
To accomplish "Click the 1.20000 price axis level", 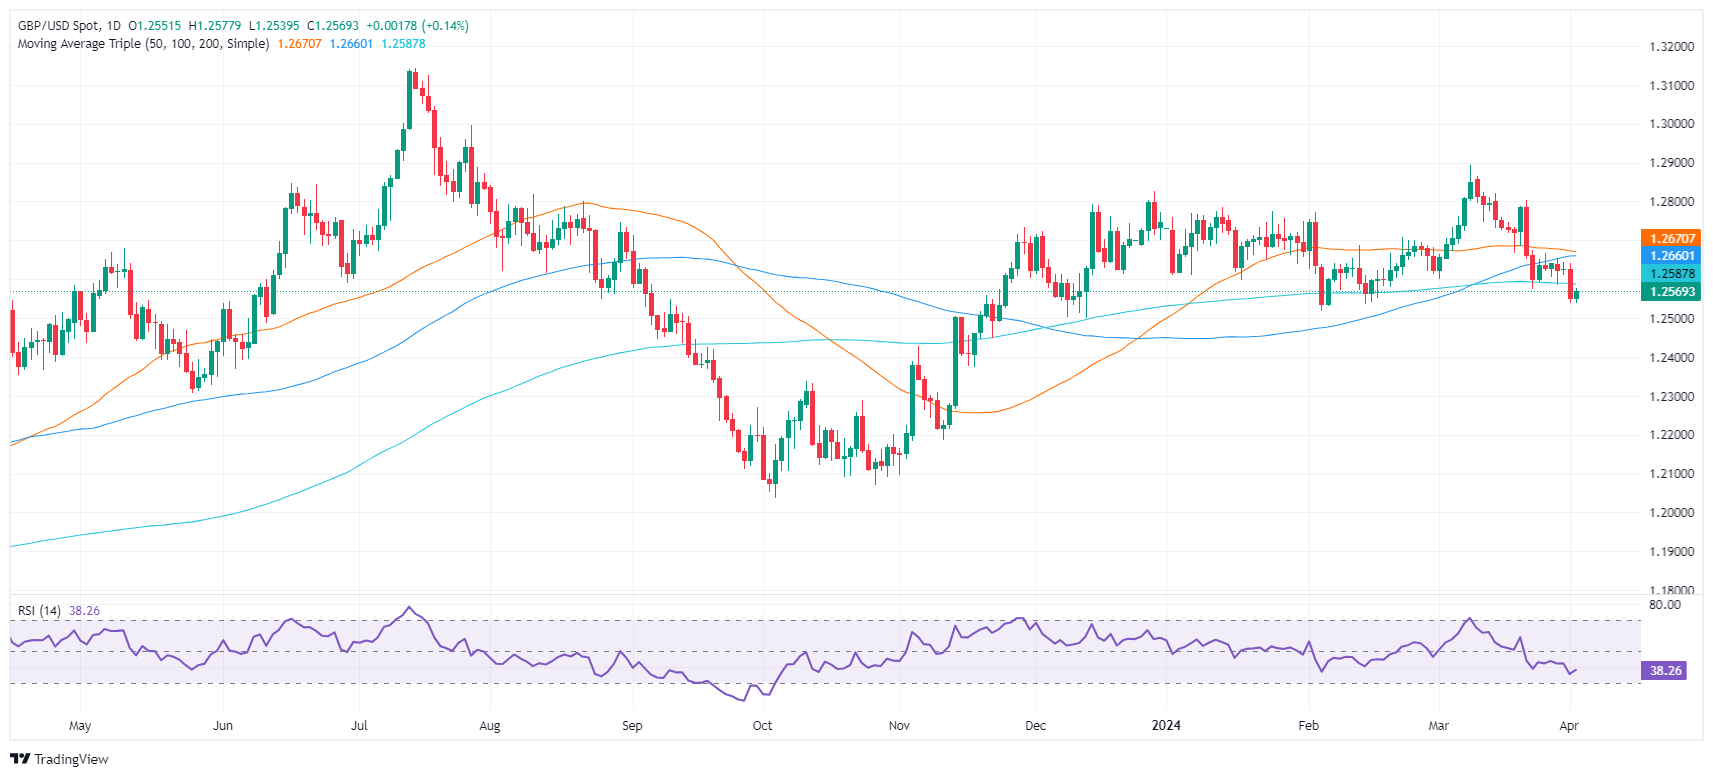I will pyautogui.click(x=1671, y=513).
